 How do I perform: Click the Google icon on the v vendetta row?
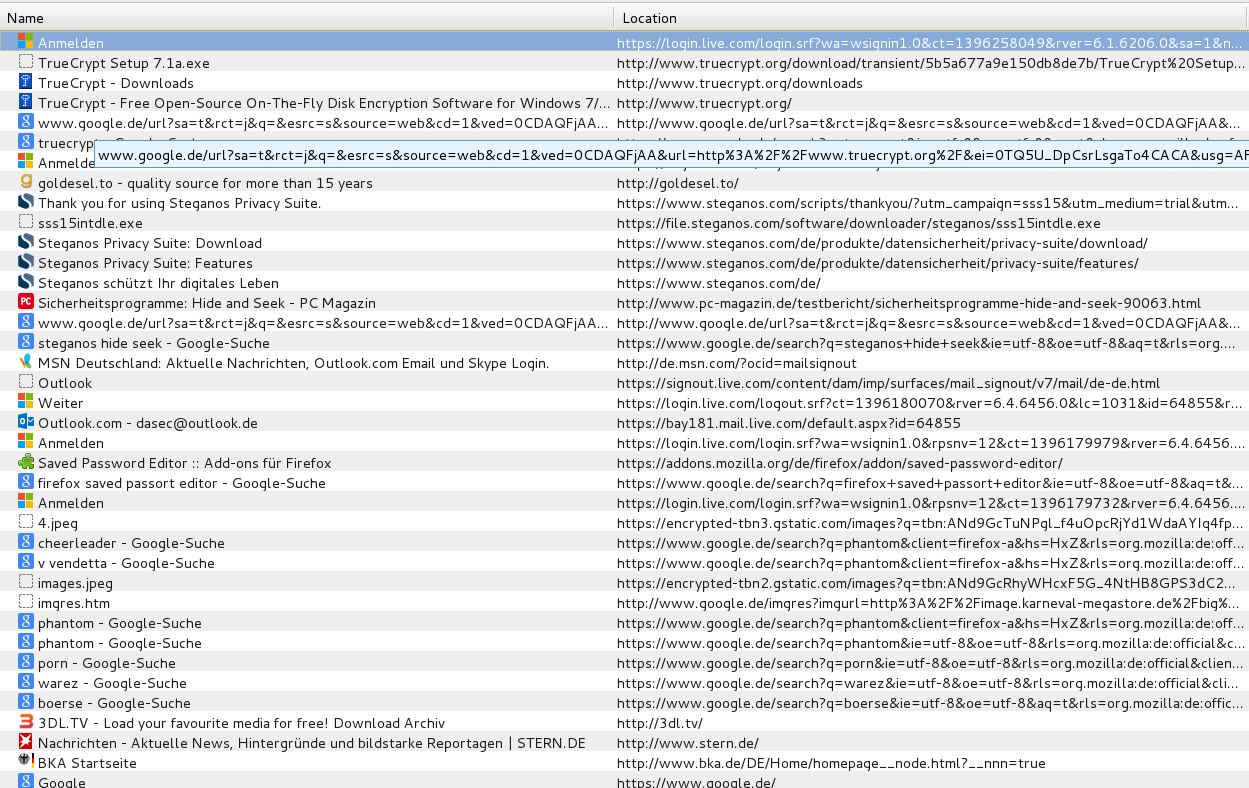coord(26,563)
